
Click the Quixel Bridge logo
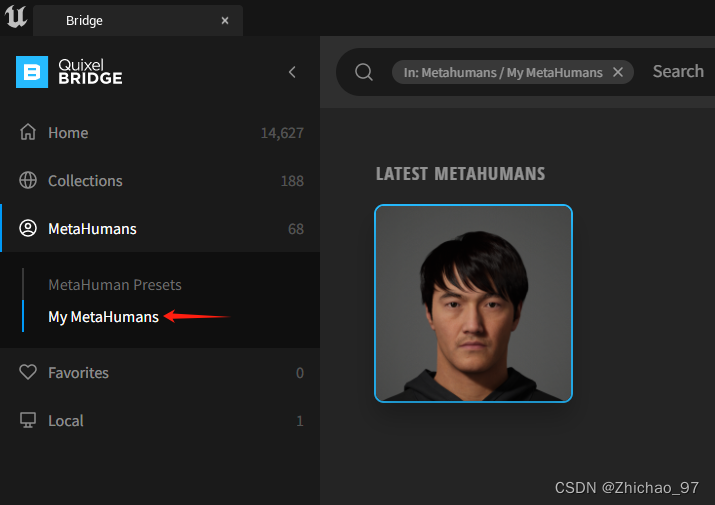point(69,72)
